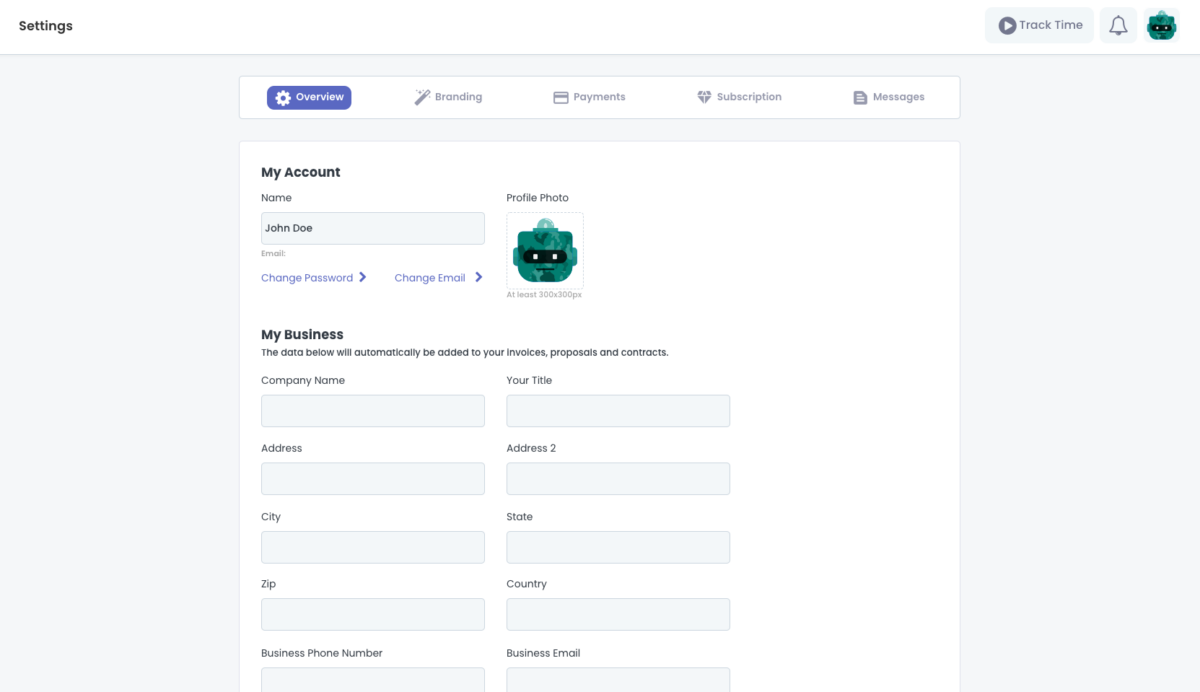Viewport: 1200px width, 692px height.
Task: Click the magic wand Branding icon
Action: click(423, 98)
